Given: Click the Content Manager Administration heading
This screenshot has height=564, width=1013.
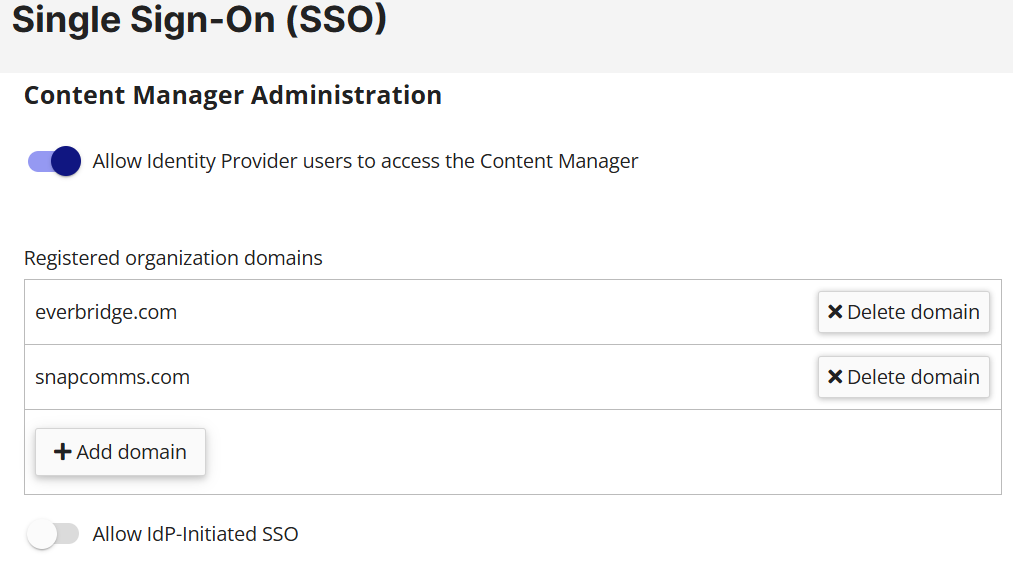Looking at the screenshot, I should pos(233,96).
